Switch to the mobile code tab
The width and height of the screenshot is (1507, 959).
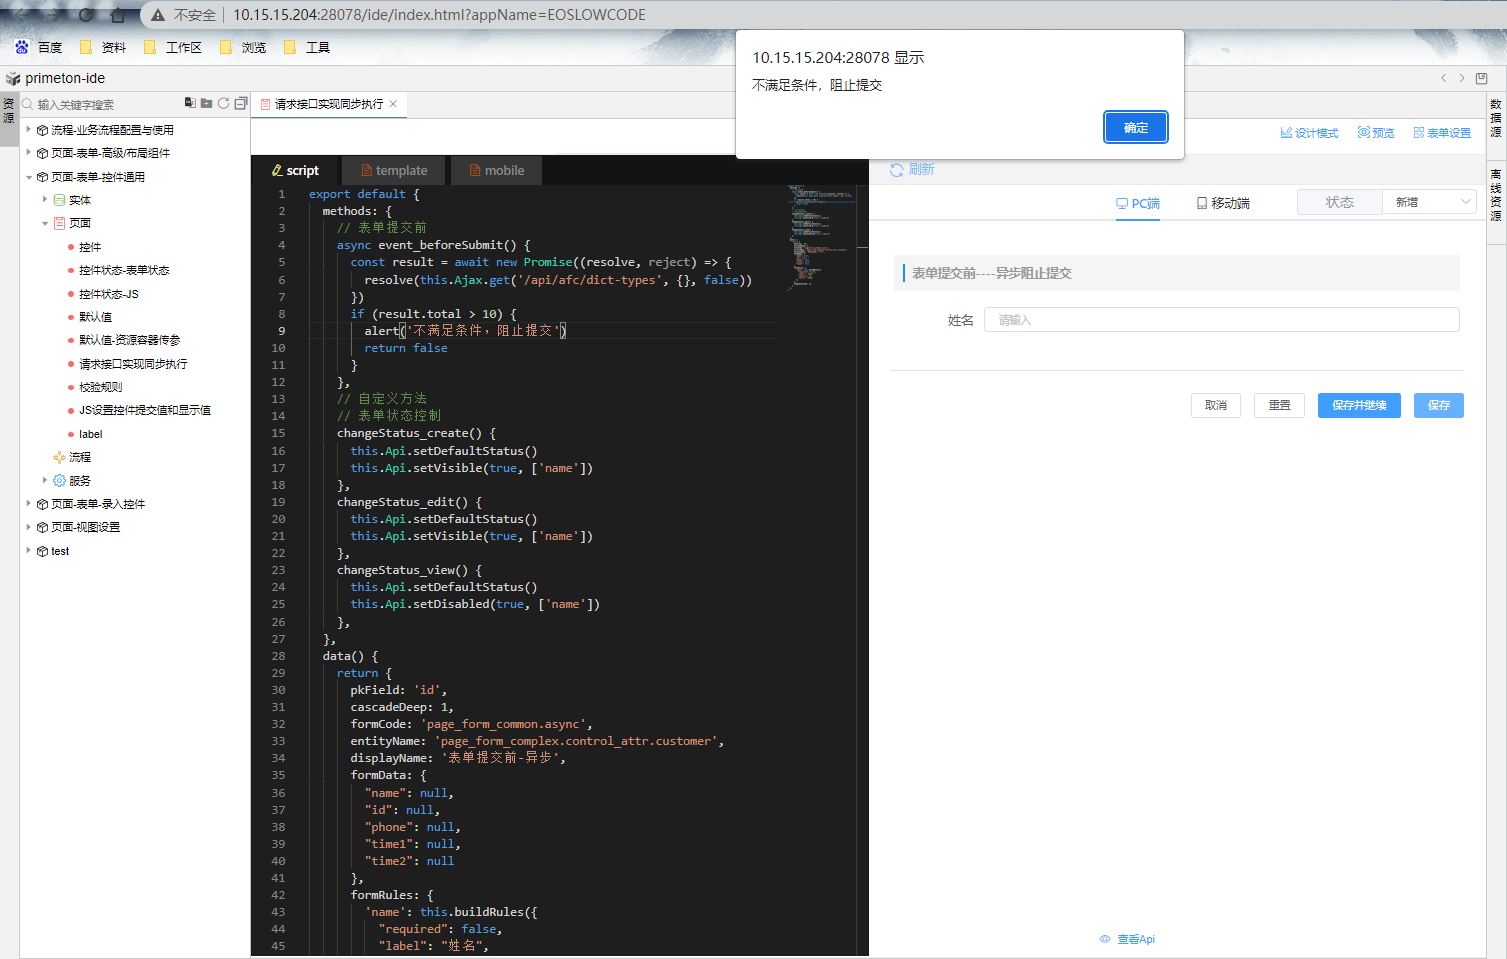tap(497, 171)
